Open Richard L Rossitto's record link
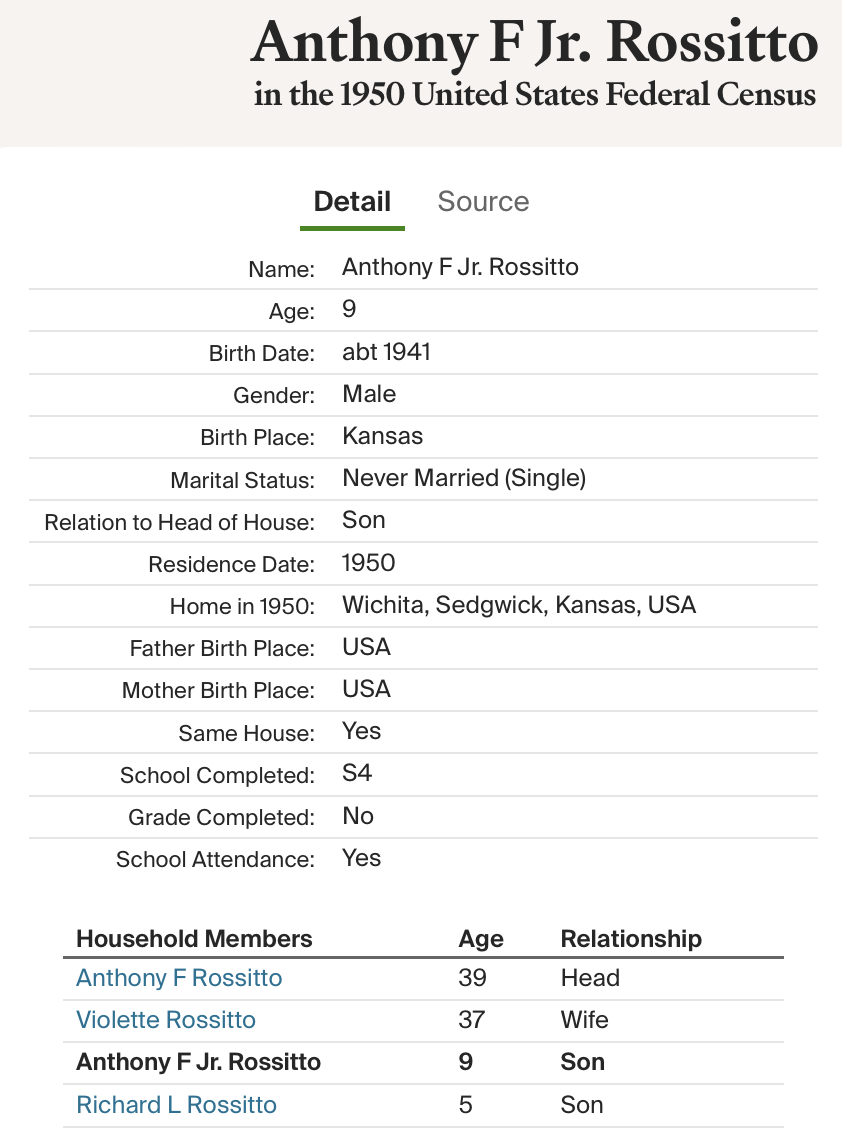This screenshot has height=1132, width=842. click(x=176, y=1105)
